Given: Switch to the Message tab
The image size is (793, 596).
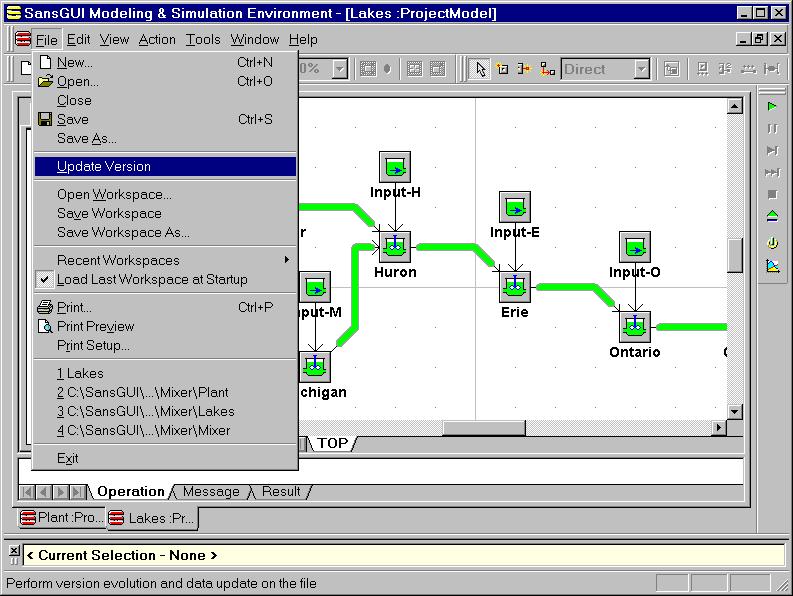Looking at the screenshot, I should [x=211, y=491].
